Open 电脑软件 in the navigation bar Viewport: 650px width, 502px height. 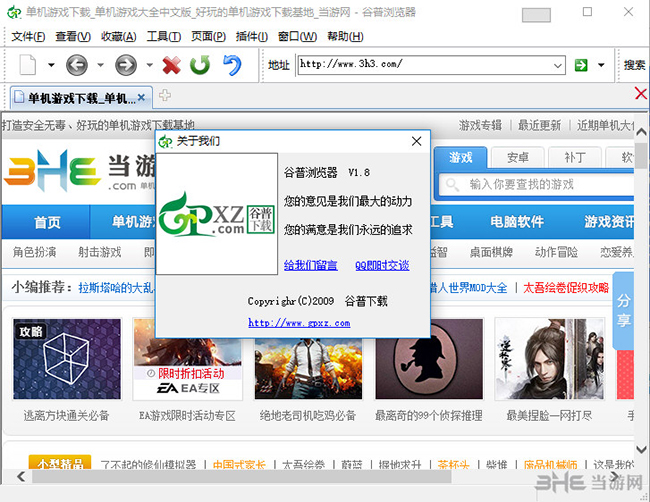tap(517, 222)
